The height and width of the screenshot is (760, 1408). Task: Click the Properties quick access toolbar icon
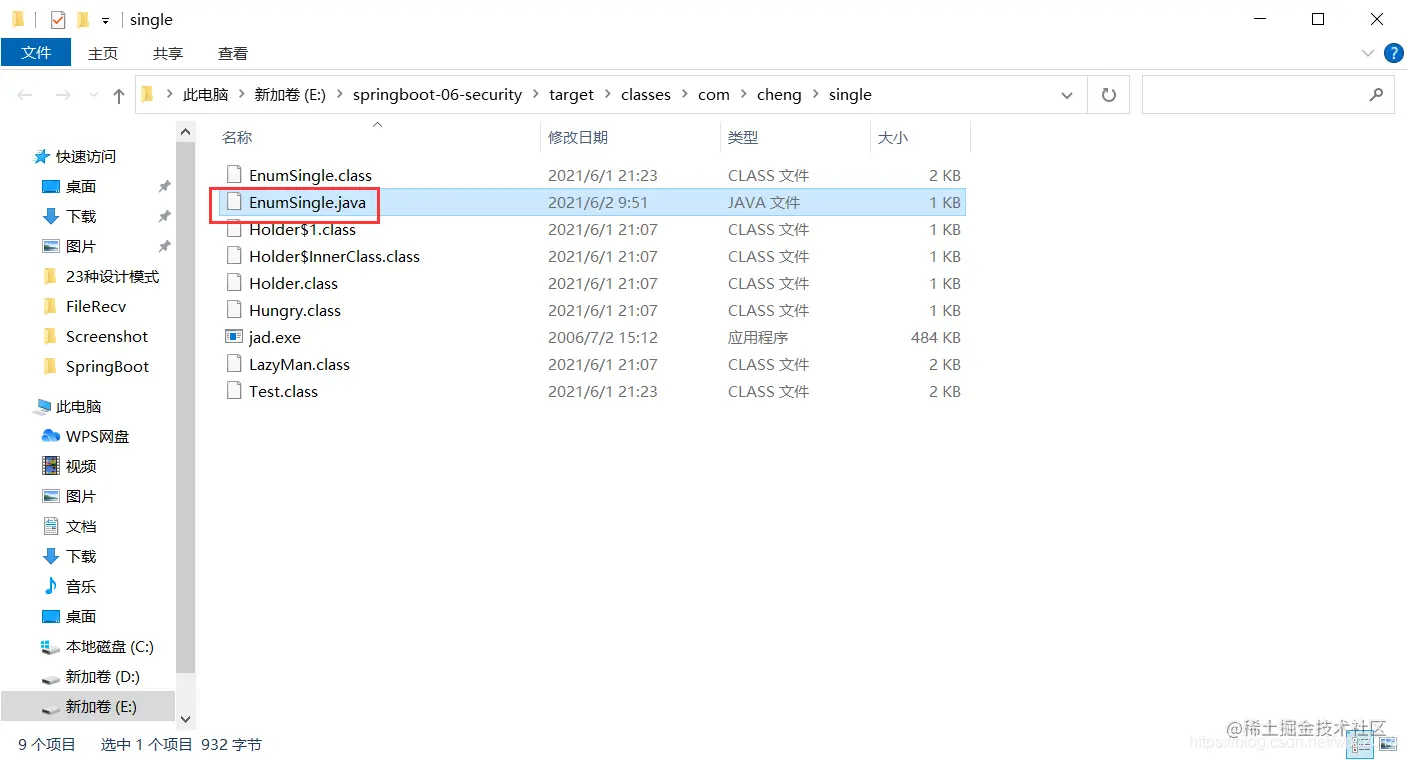pyautogui.click(x=58, y=19)
